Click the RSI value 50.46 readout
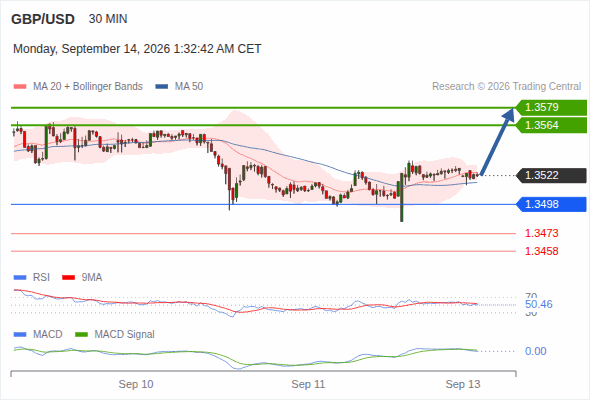The image size is (590, 400). 539,304
